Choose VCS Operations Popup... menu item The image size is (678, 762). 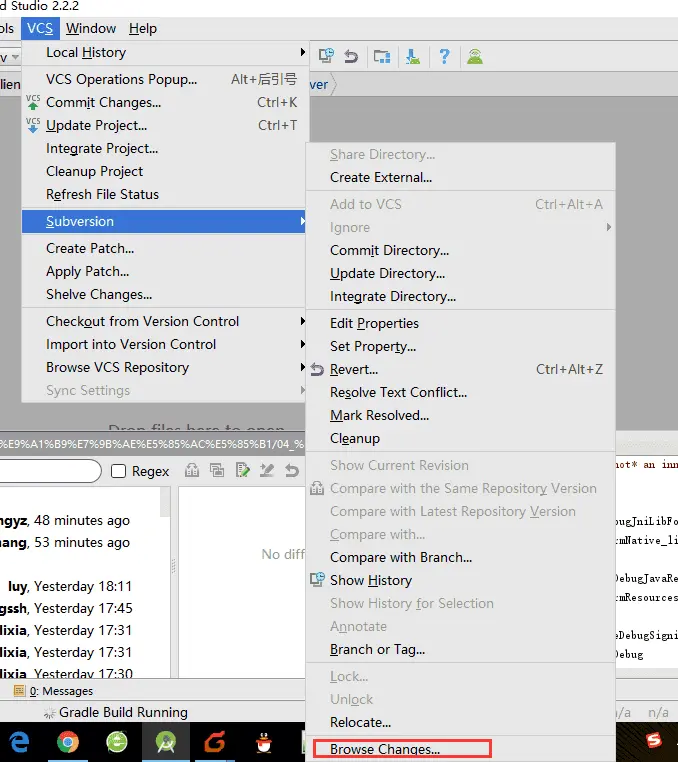point(165,79)
